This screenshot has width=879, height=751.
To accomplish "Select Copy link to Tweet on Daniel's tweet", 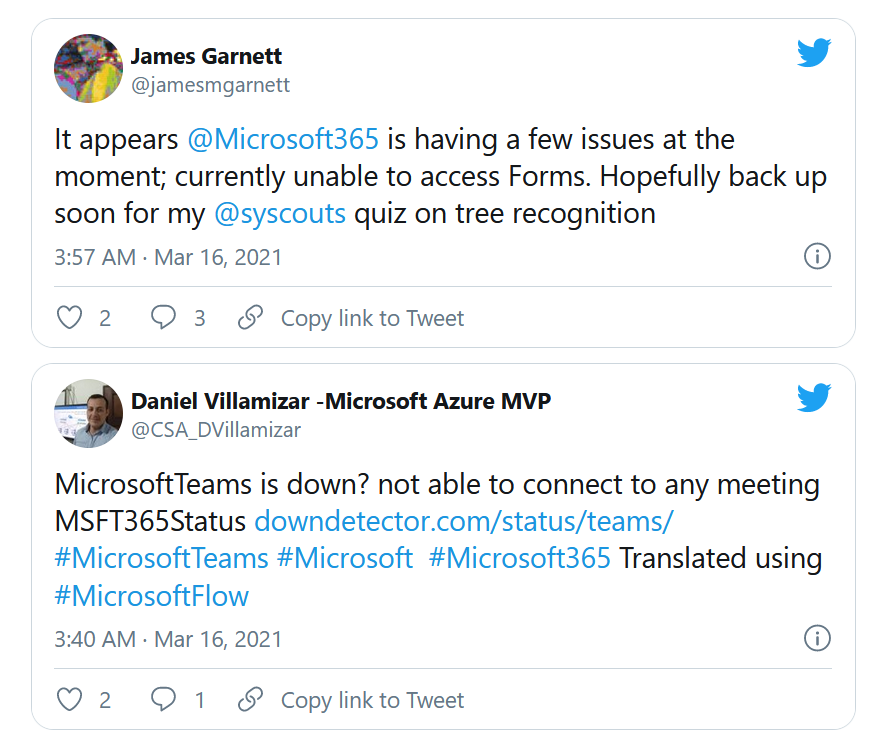I will [x=372, y=700].
